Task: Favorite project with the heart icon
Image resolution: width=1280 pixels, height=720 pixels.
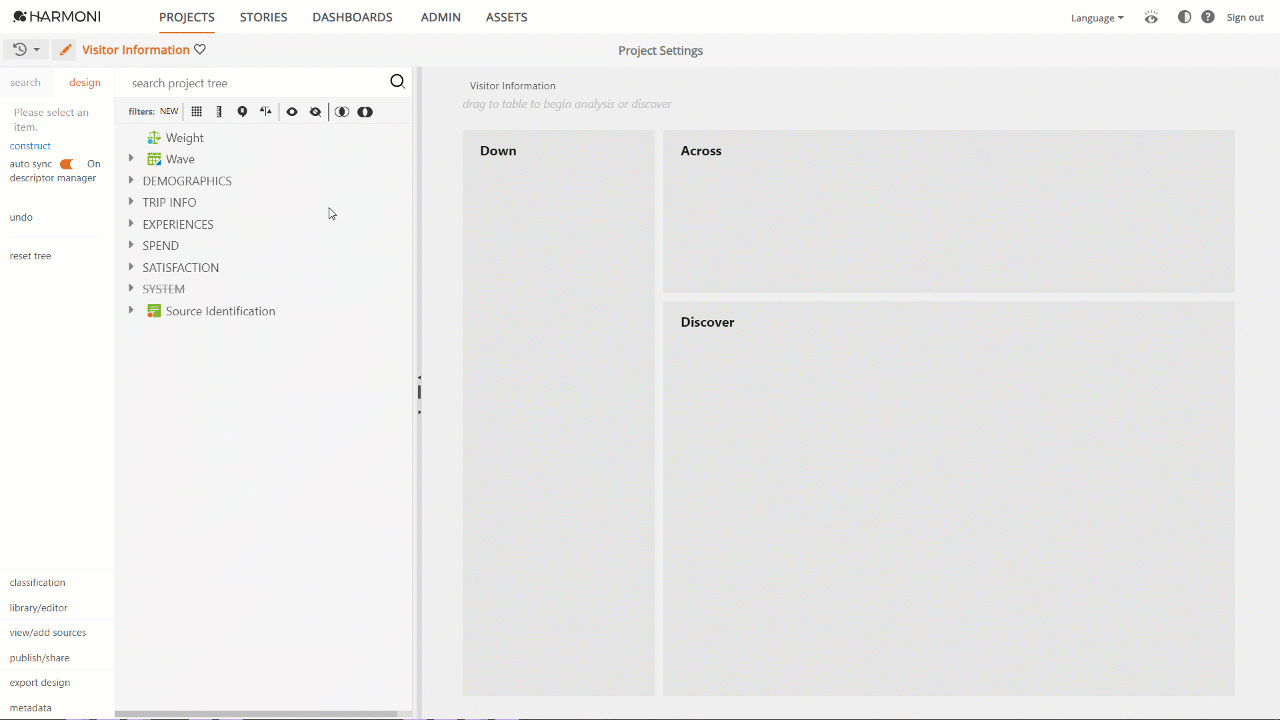Action: click(200, 50)
